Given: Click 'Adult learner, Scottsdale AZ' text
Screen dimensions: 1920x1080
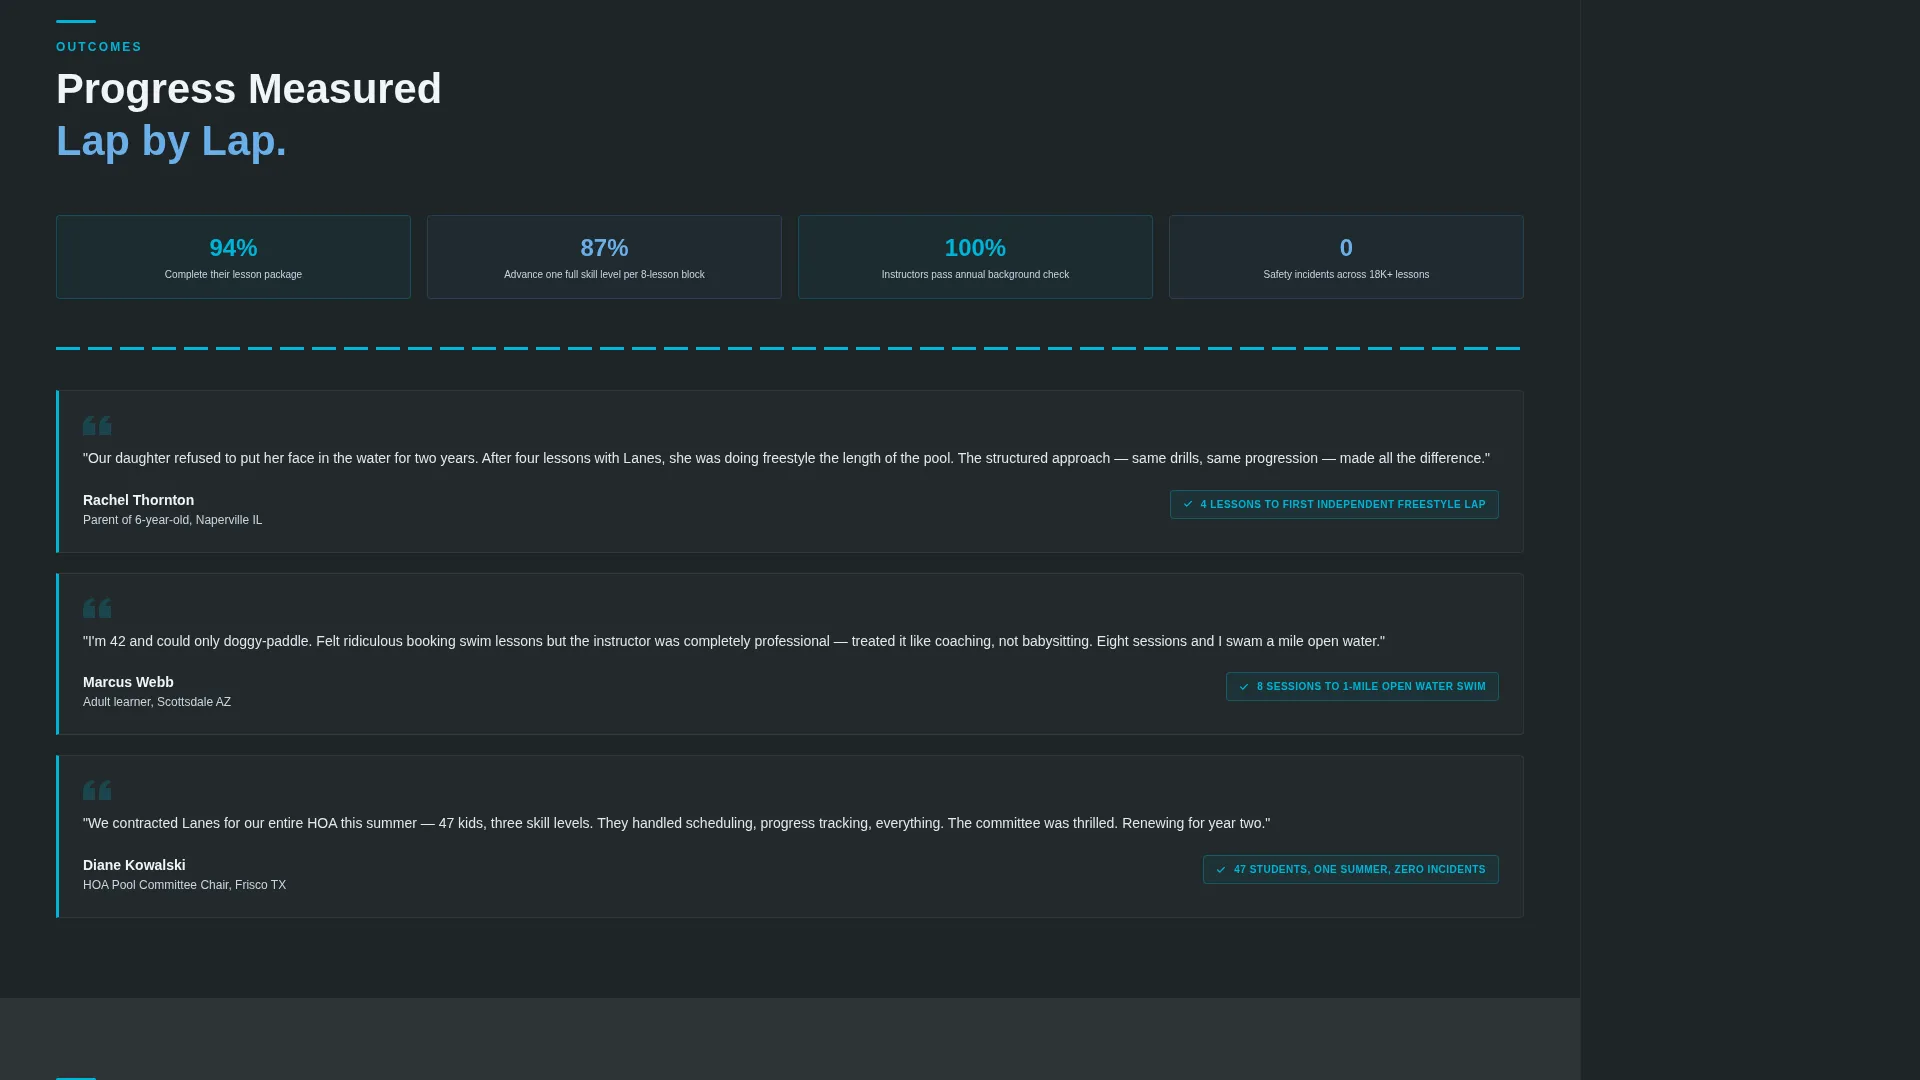Looking at the screenshot, I should [157, 702].
